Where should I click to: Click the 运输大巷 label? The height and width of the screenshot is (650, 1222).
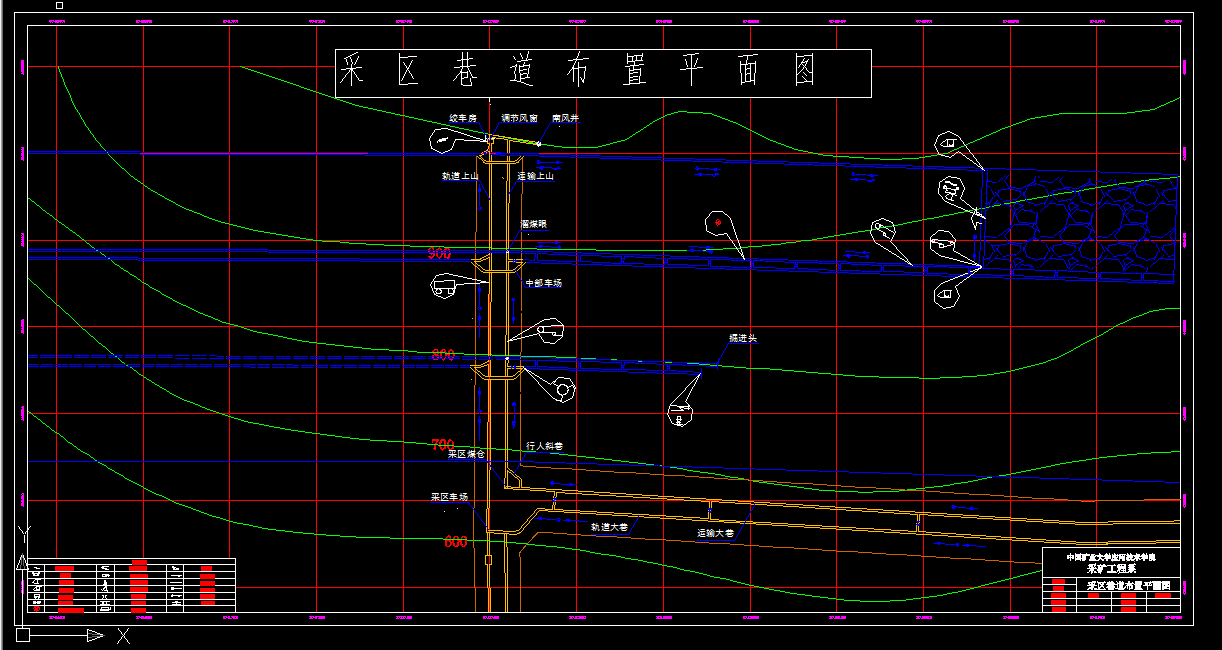(716, 533)
